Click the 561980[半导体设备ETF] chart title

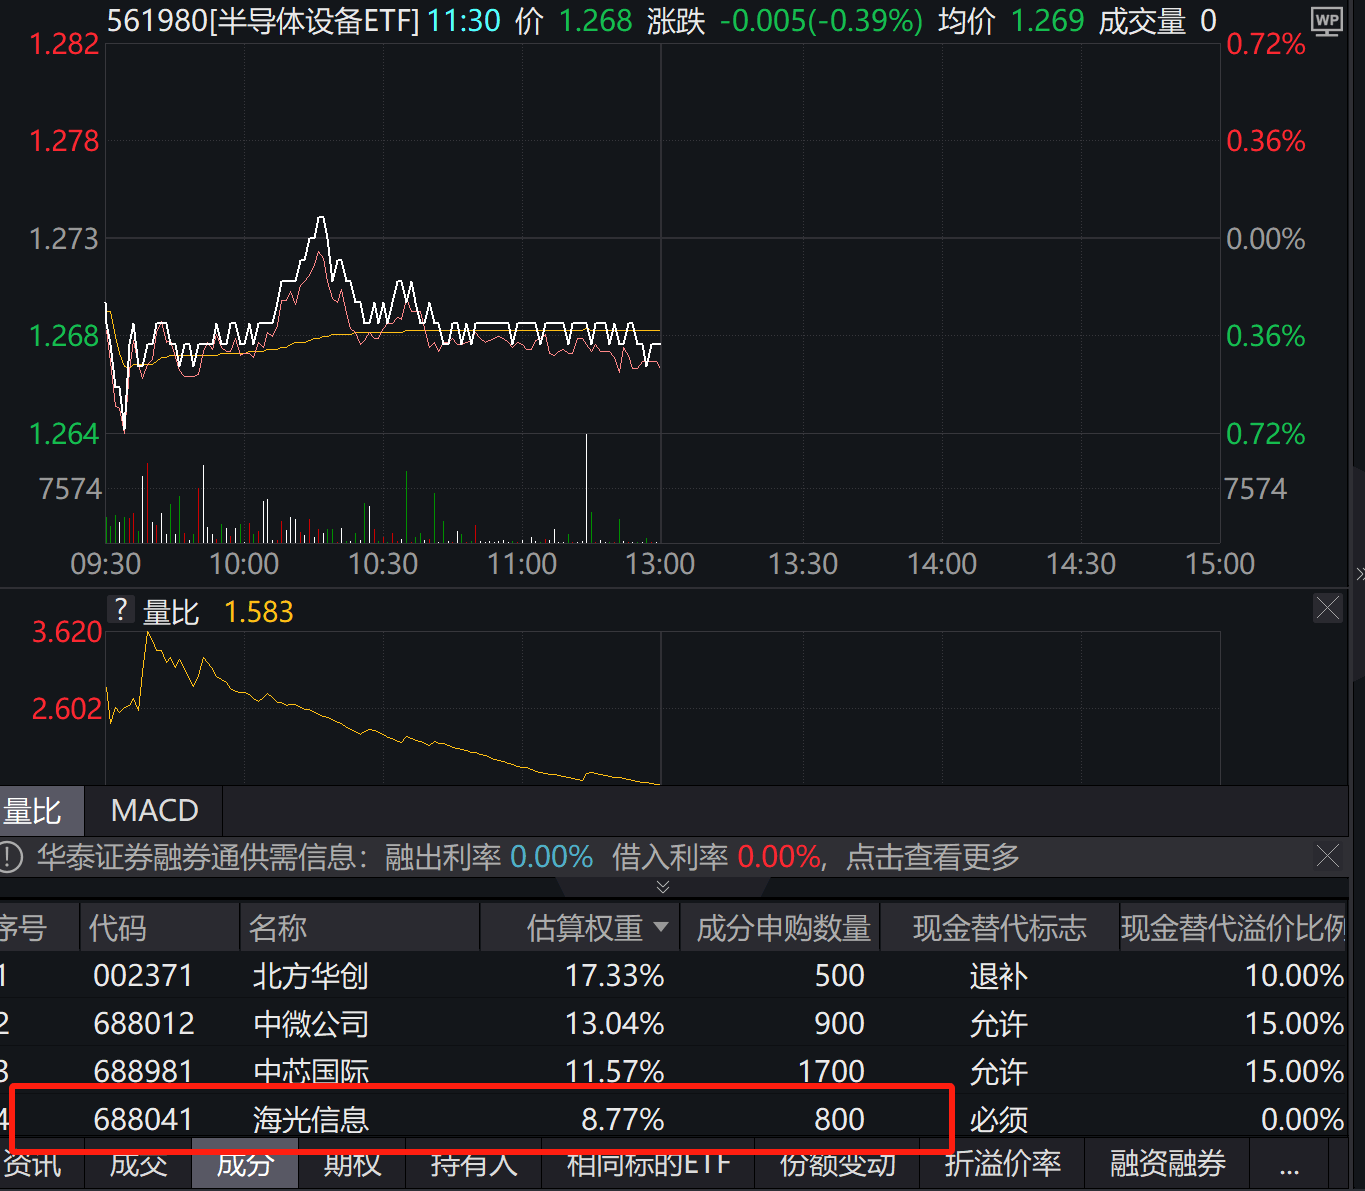(x=263, y=21)
